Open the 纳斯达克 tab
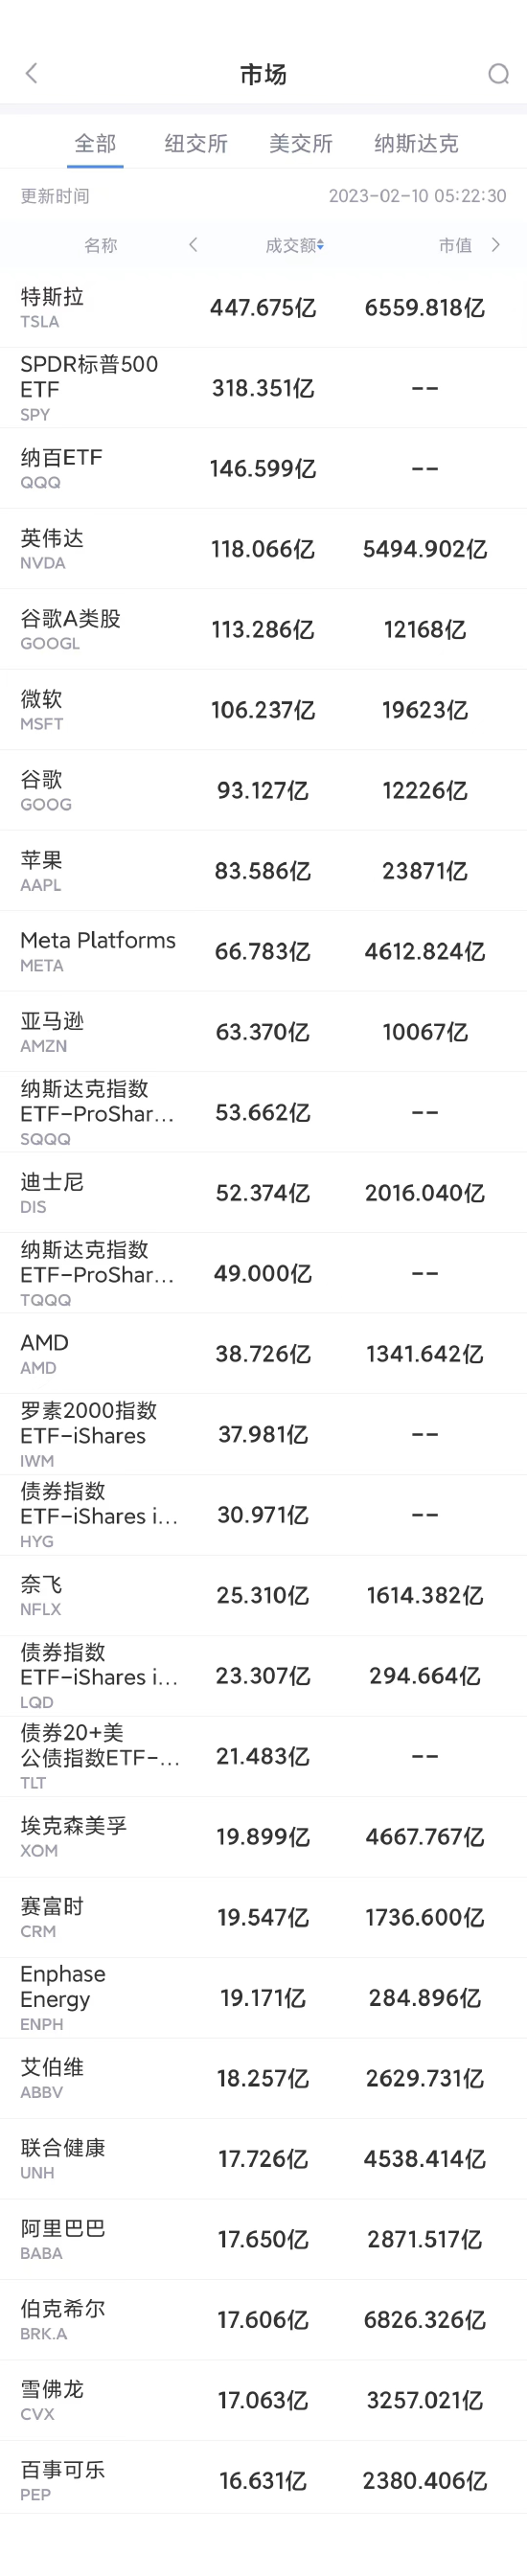 point(416,144)
